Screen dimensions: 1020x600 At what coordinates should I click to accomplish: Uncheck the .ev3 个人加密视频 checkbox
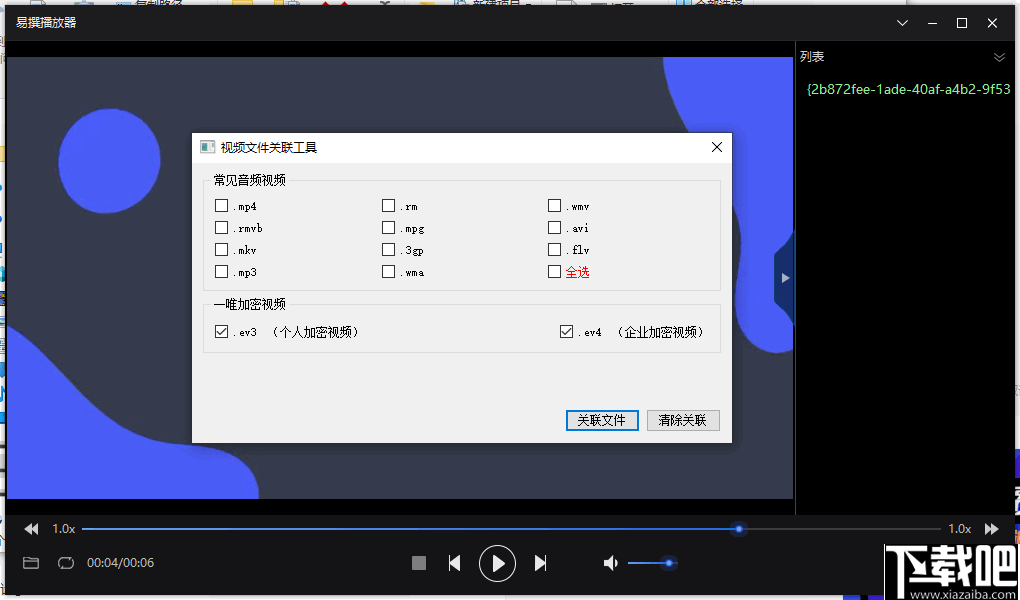point(221,330)
